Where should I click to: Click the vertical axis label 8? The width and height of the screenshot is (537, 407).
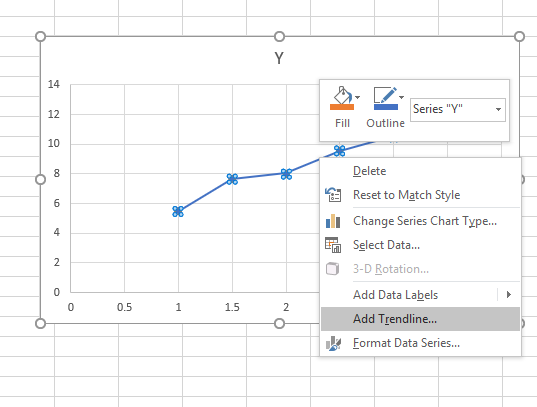click(x=57, y=173)
